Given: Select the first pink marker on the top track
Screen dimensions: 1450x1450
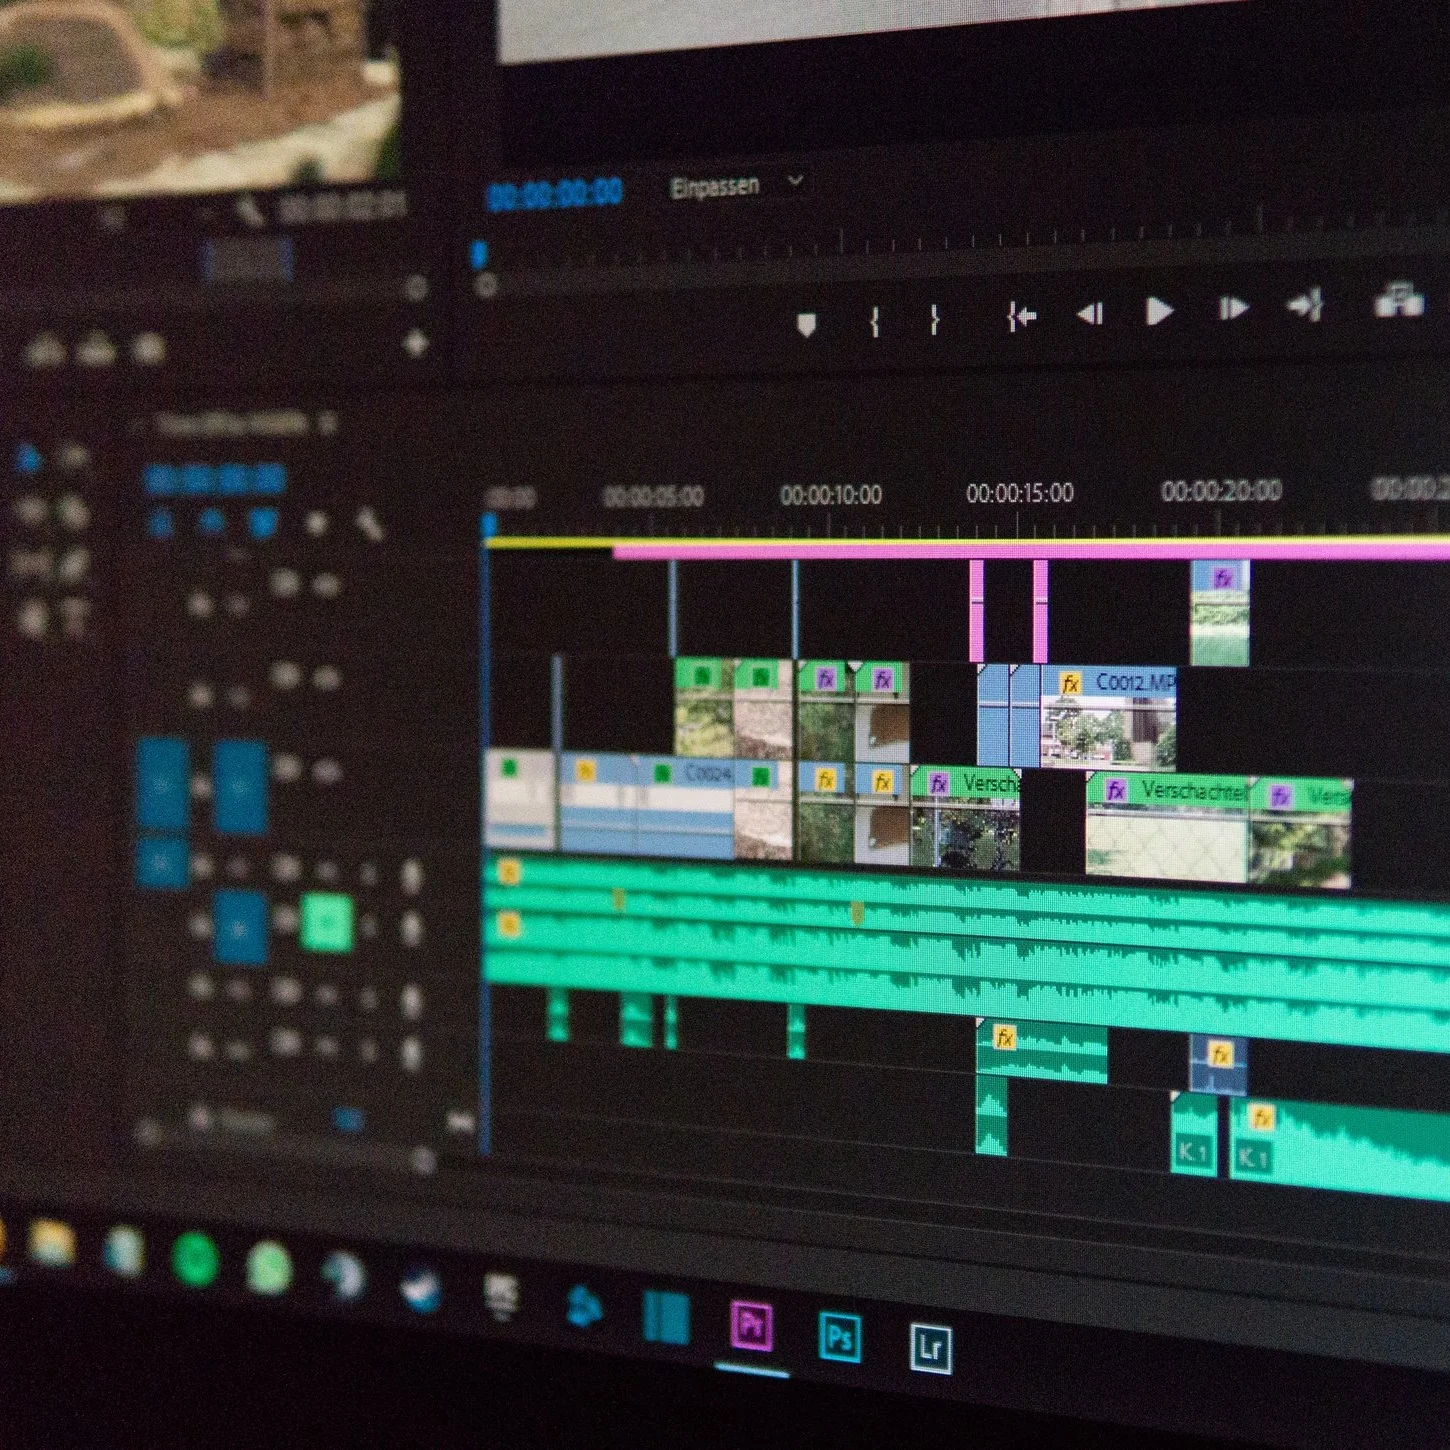Looking at the screenshot, I should (x=977, y=610).
